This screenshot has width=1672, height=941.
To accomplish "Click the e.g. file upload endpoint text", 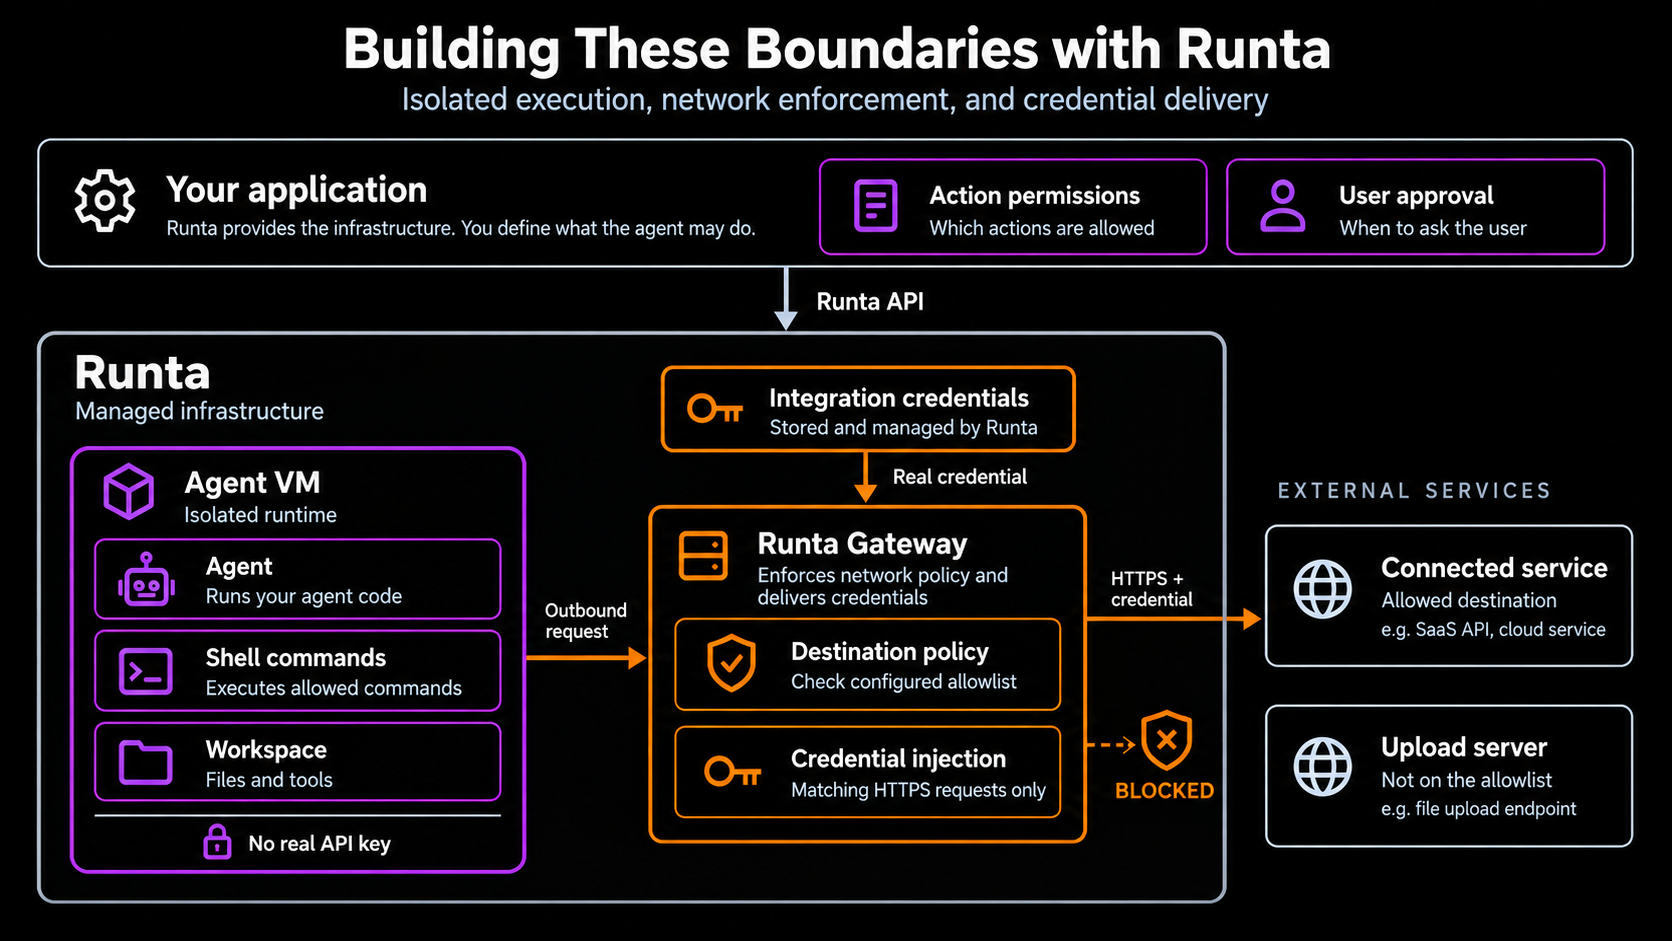I will (1478, 809).
